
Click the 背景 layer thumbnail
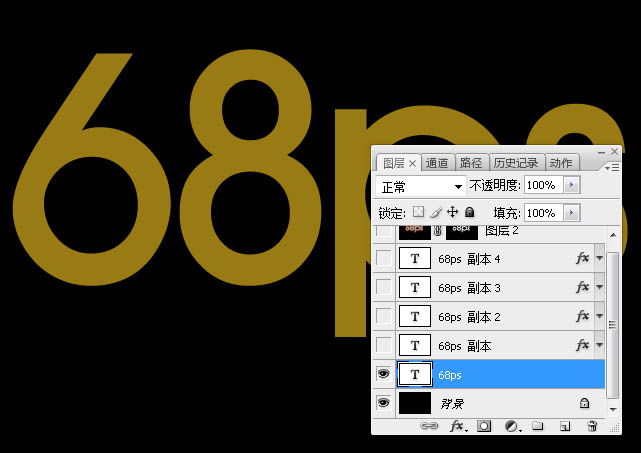[x=415, y=403]
